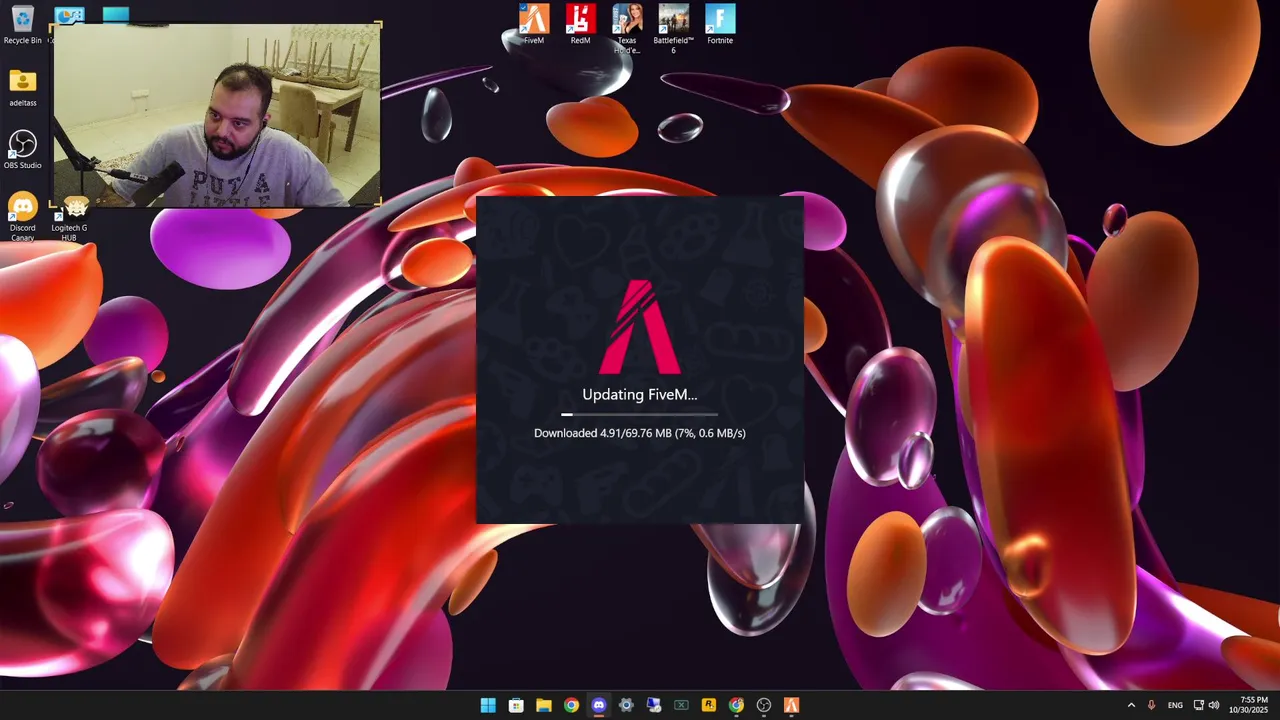Open Settings gear in the taskbar
The image size is (1280, 720).
pyautogui.click(x=626, y=705)
